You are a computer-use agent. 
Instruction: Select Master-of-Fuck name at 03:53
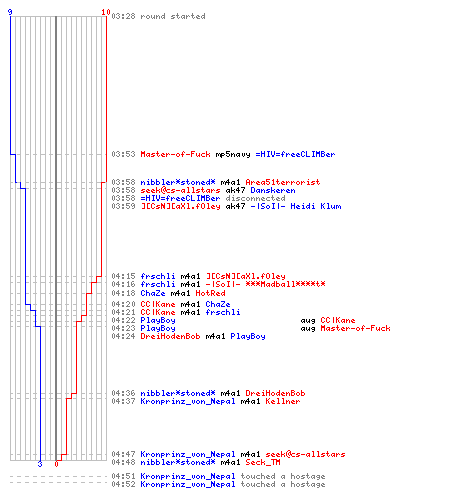click(175, 154)
